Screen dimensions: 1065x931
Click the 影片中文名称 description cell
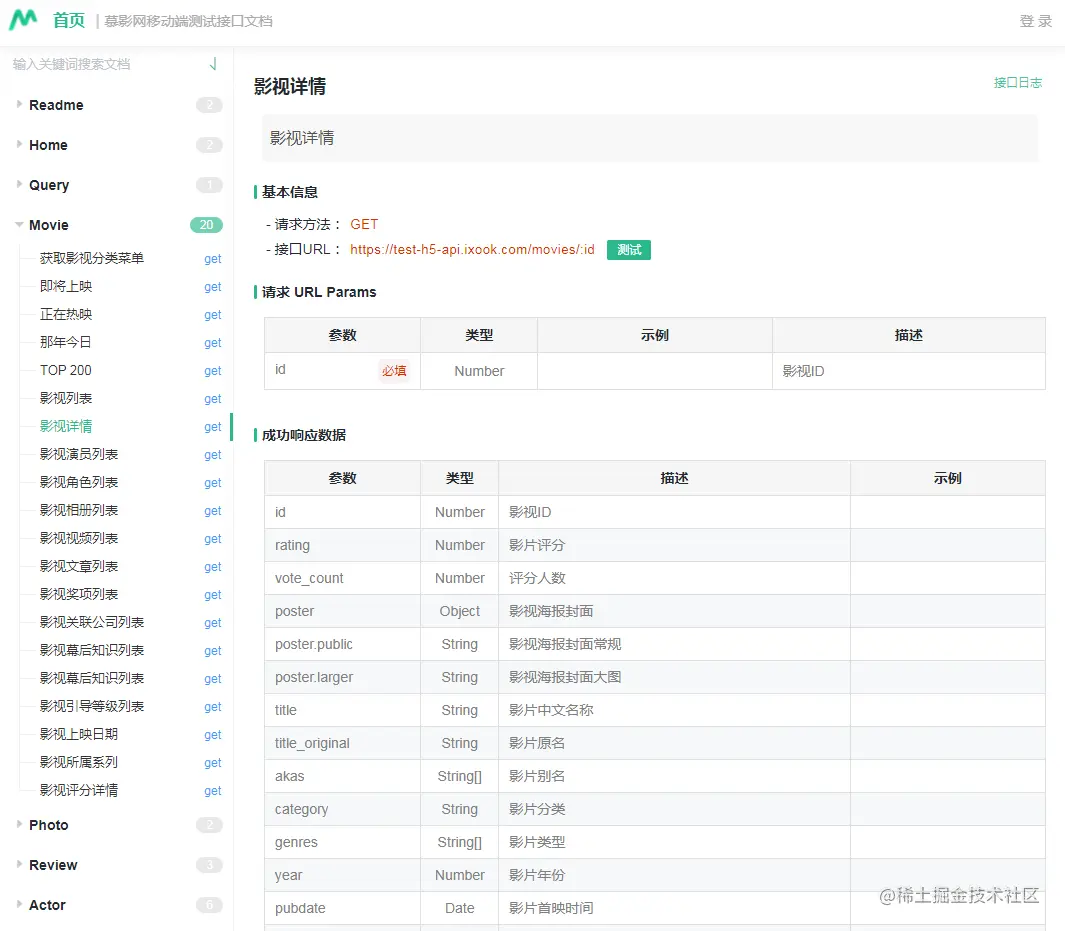674,710
